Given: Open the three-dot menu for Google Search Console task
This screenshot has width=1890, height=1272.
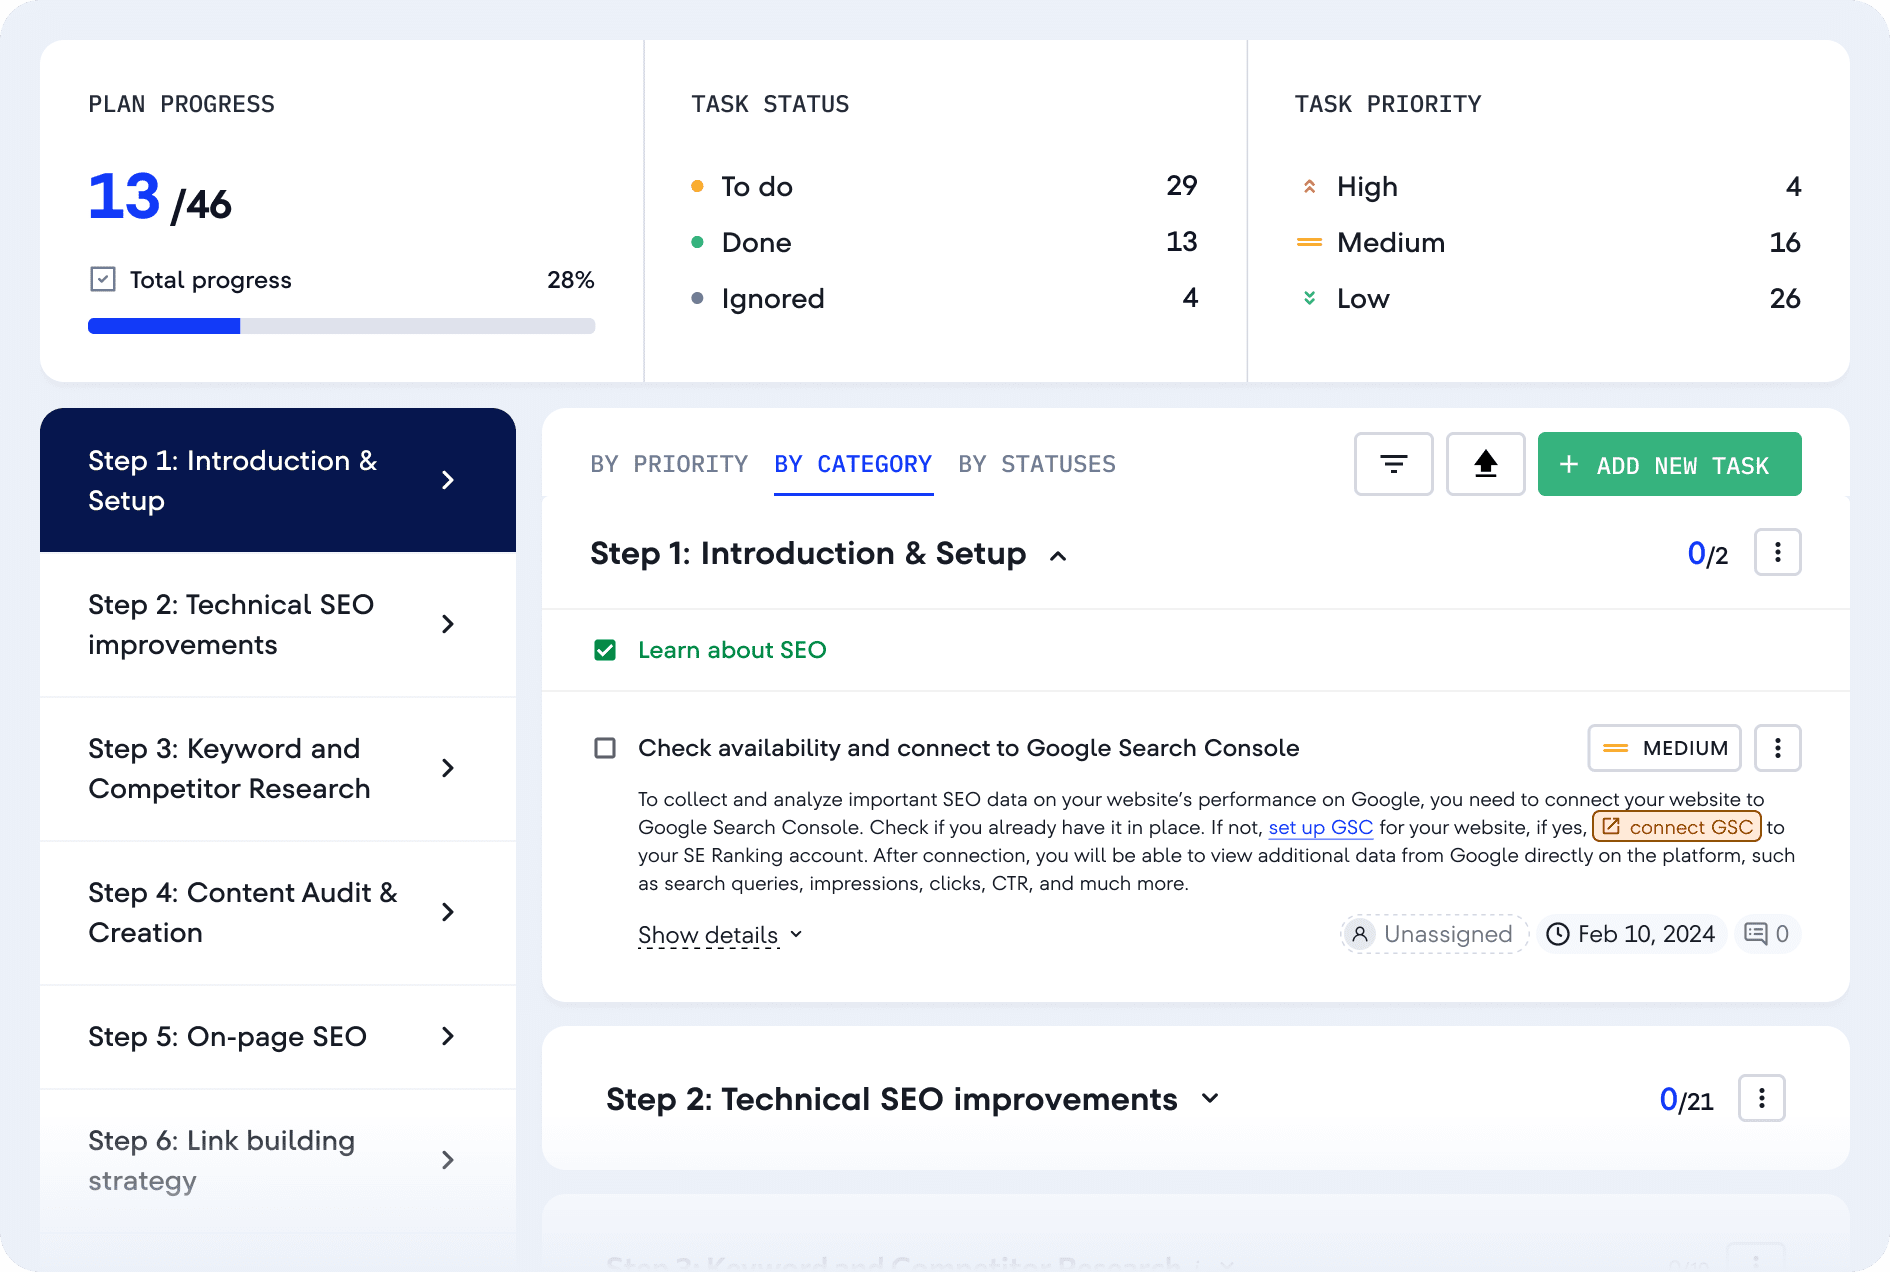Looking at the screenshot, I should tap(1777, 748).
